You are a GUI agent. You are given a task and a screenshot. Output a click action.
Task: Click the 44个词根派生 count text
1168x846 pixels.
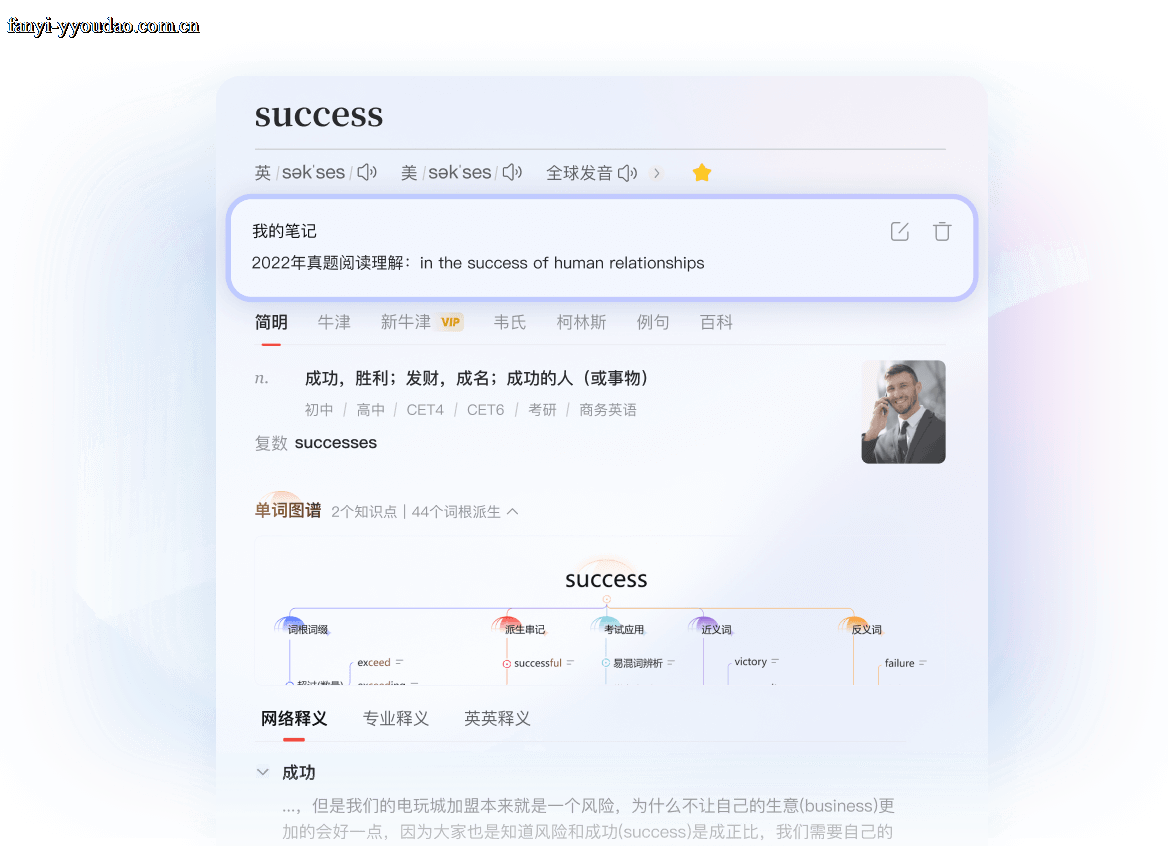tap(456, 512)
